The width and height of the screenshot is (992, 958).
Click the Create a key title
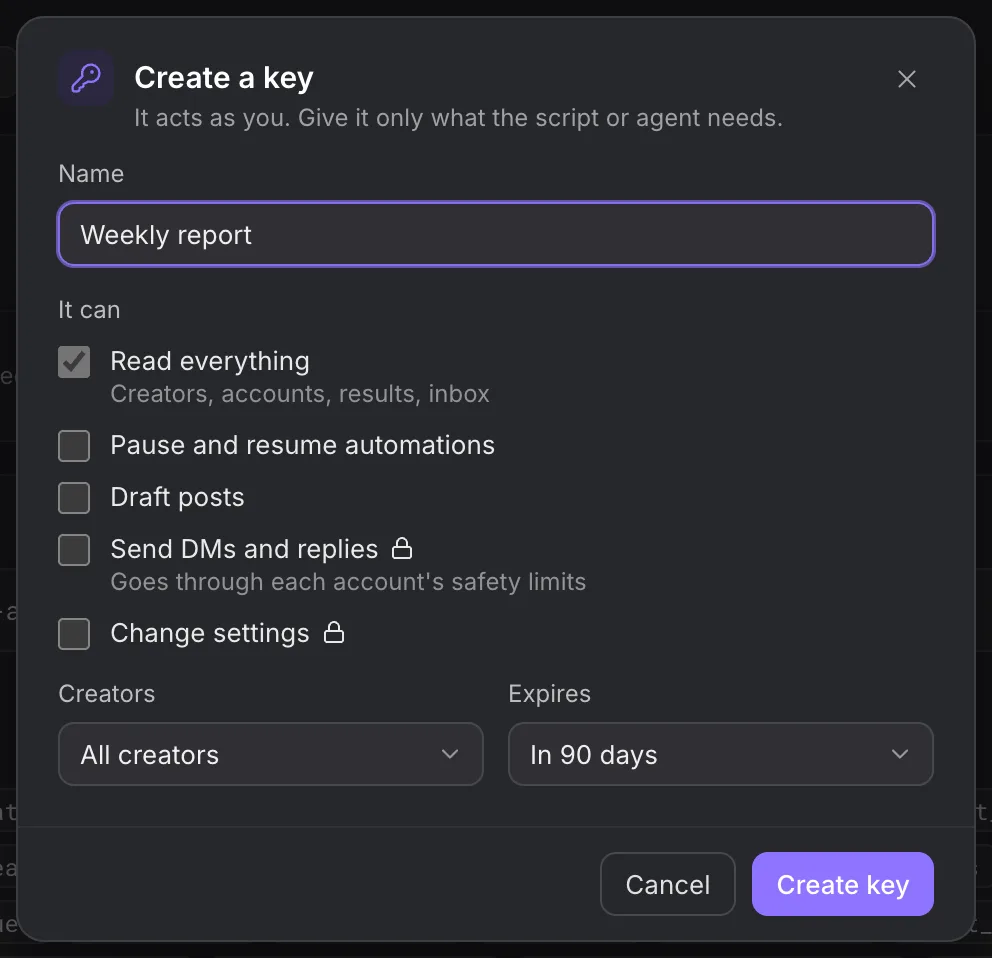(x=224, y=78)
